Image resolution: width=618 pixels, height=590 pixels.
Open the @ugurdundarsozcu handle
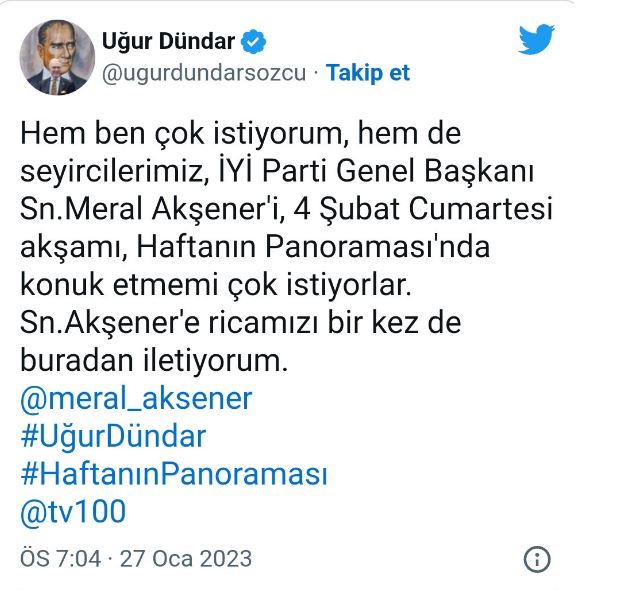point(204,73)
